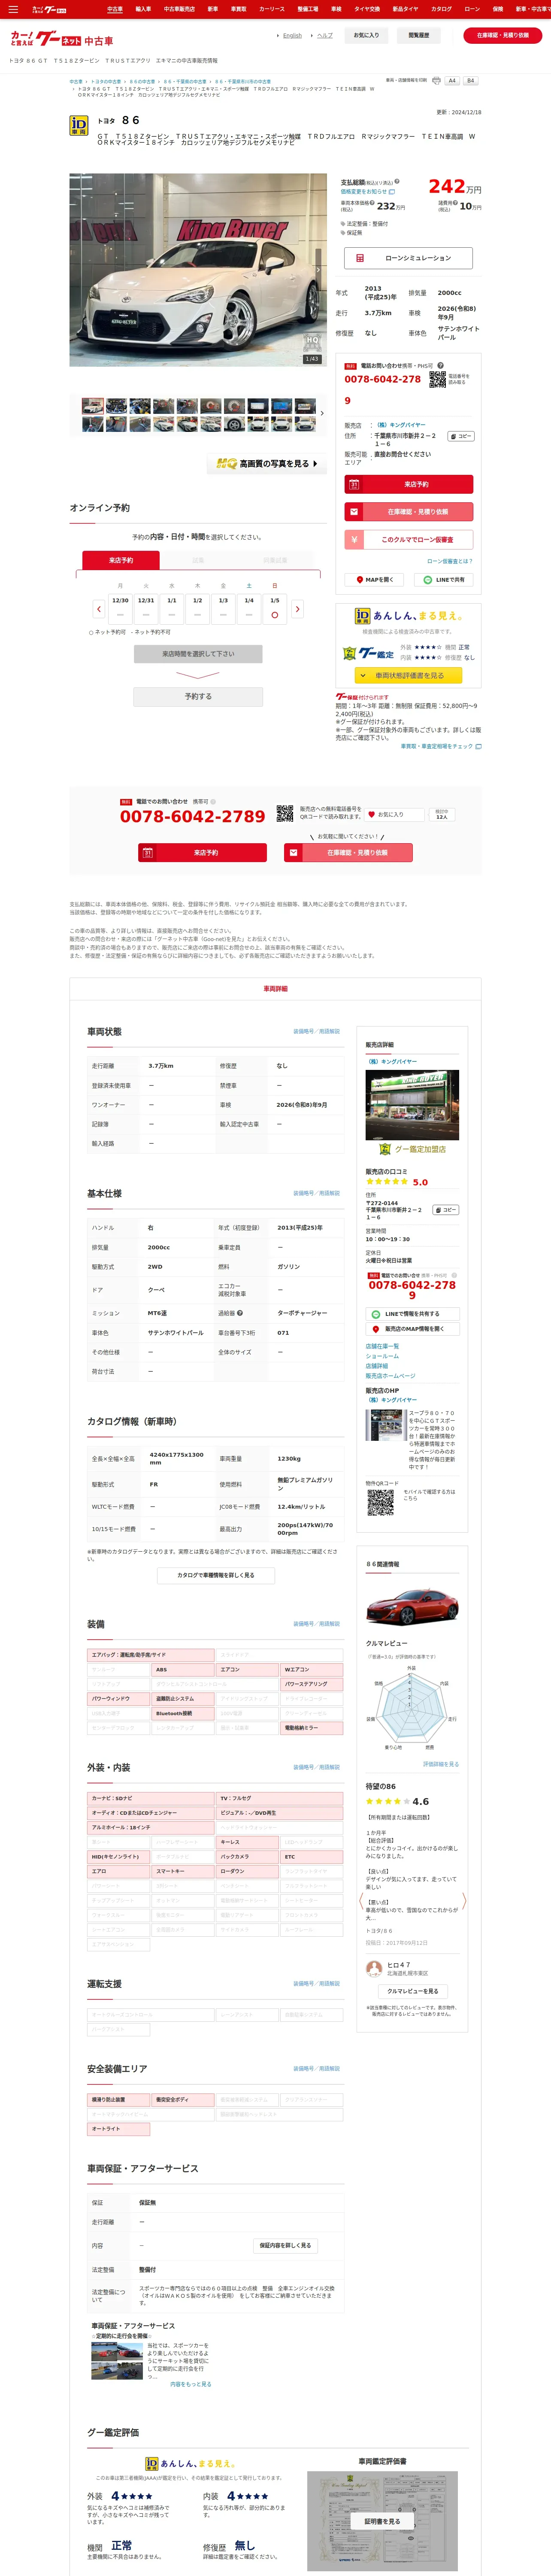
Task: Share this car via the LINEで共有 button
Action: coord(444,579)
